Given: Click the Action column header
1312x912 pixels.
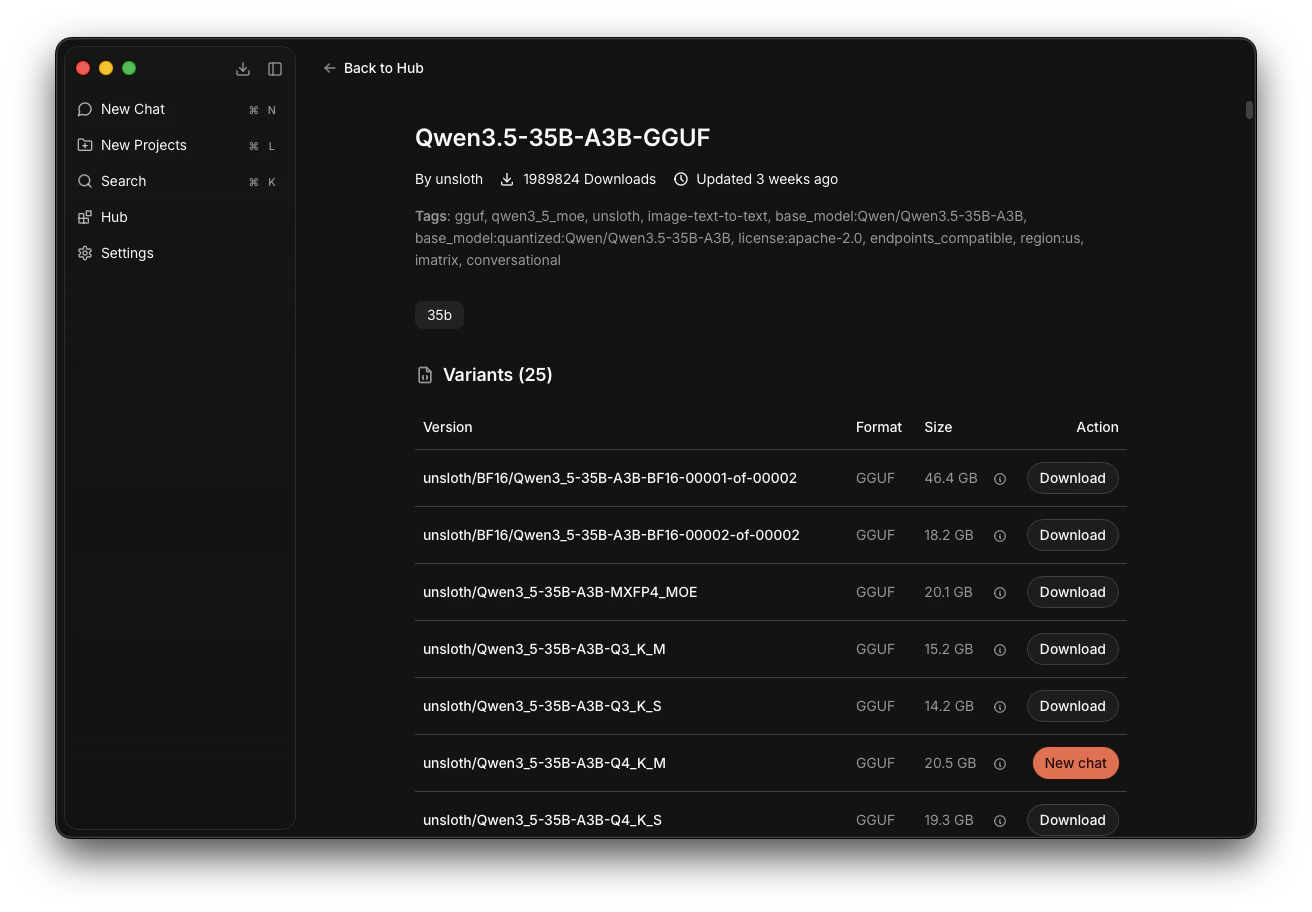Looking at the screenshot, I should [x=1097, y=427].
